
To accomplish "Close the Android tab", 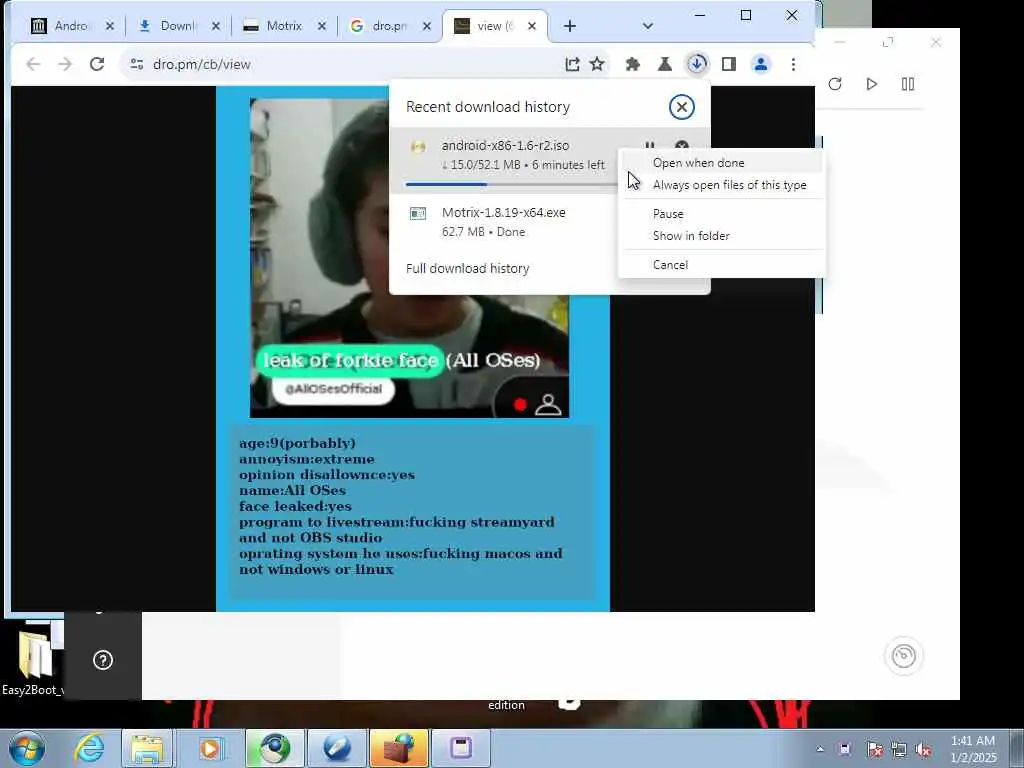I will click(110, 25).
